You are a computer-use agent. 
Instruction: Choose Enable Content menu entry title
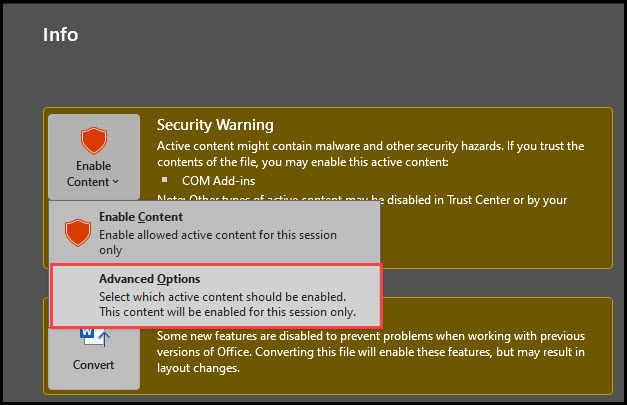(141, 217)
